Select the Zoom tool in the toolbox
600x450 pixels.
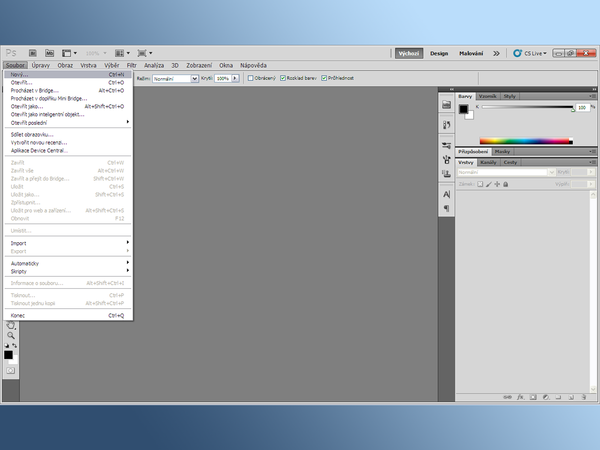click(11, 335)
